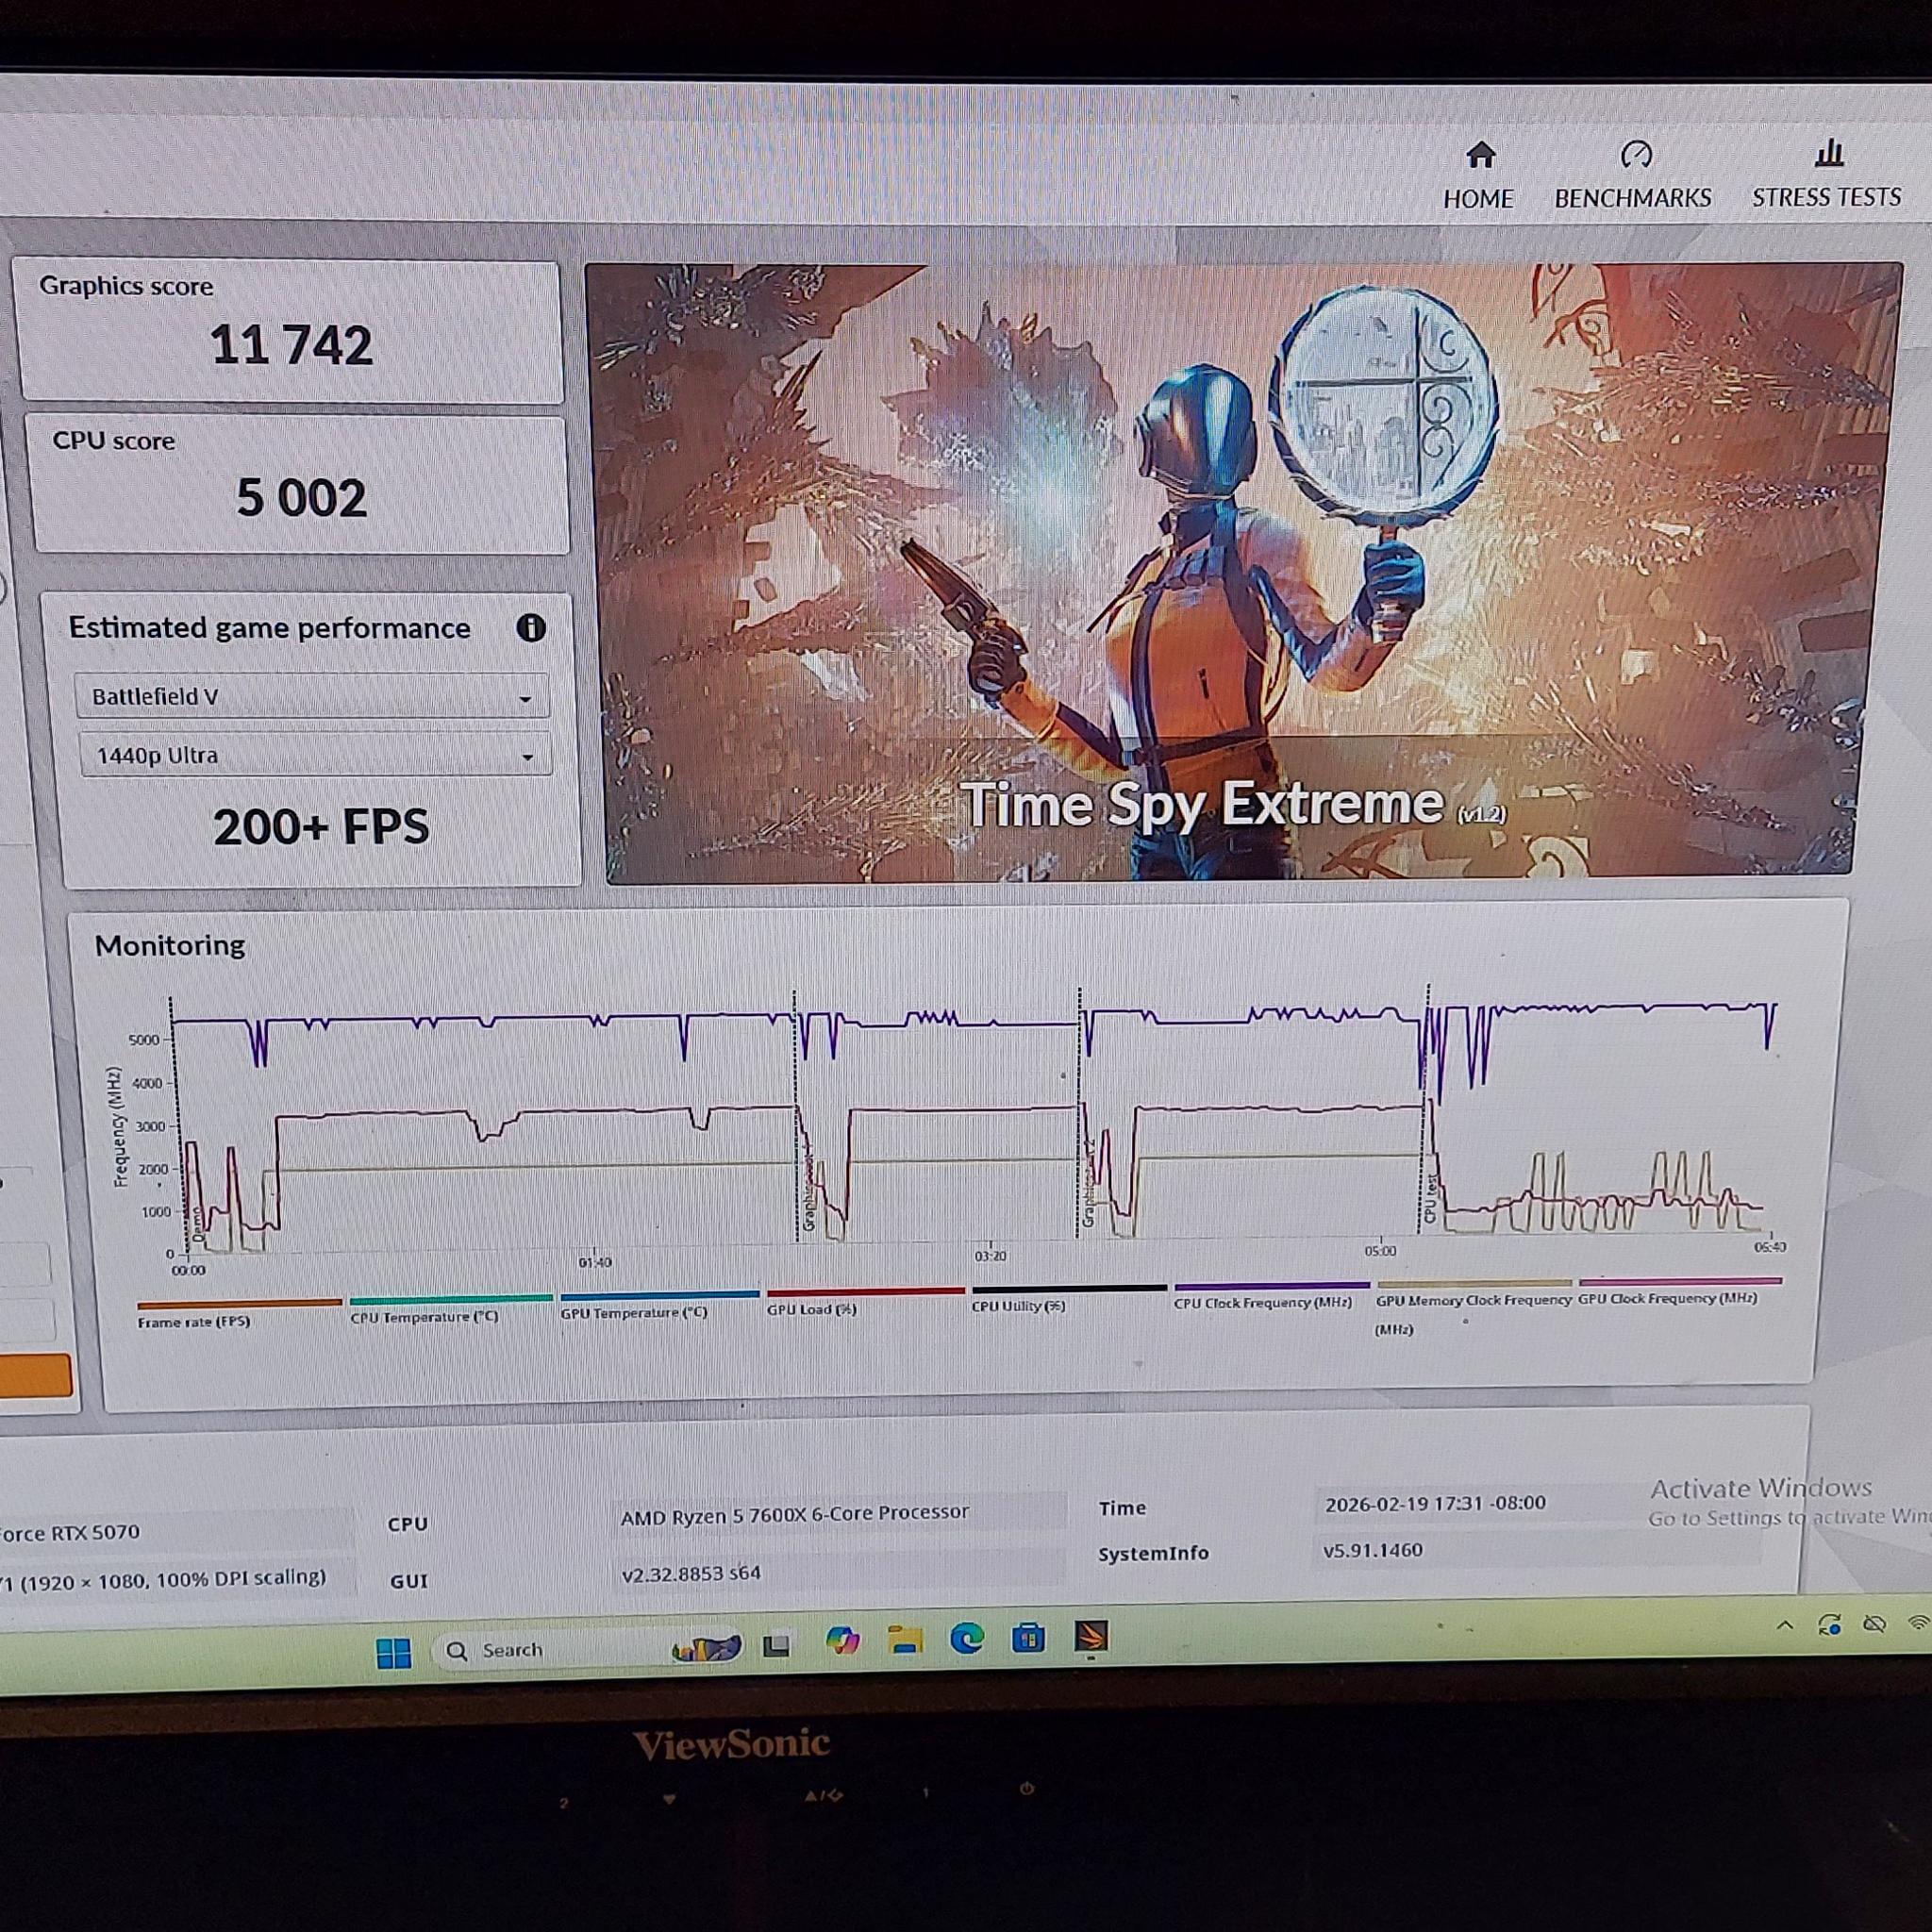Click the 05:00 time mark on chart
1932x1932 pixels.
pyautogui.click(x=1380, y=1251)
